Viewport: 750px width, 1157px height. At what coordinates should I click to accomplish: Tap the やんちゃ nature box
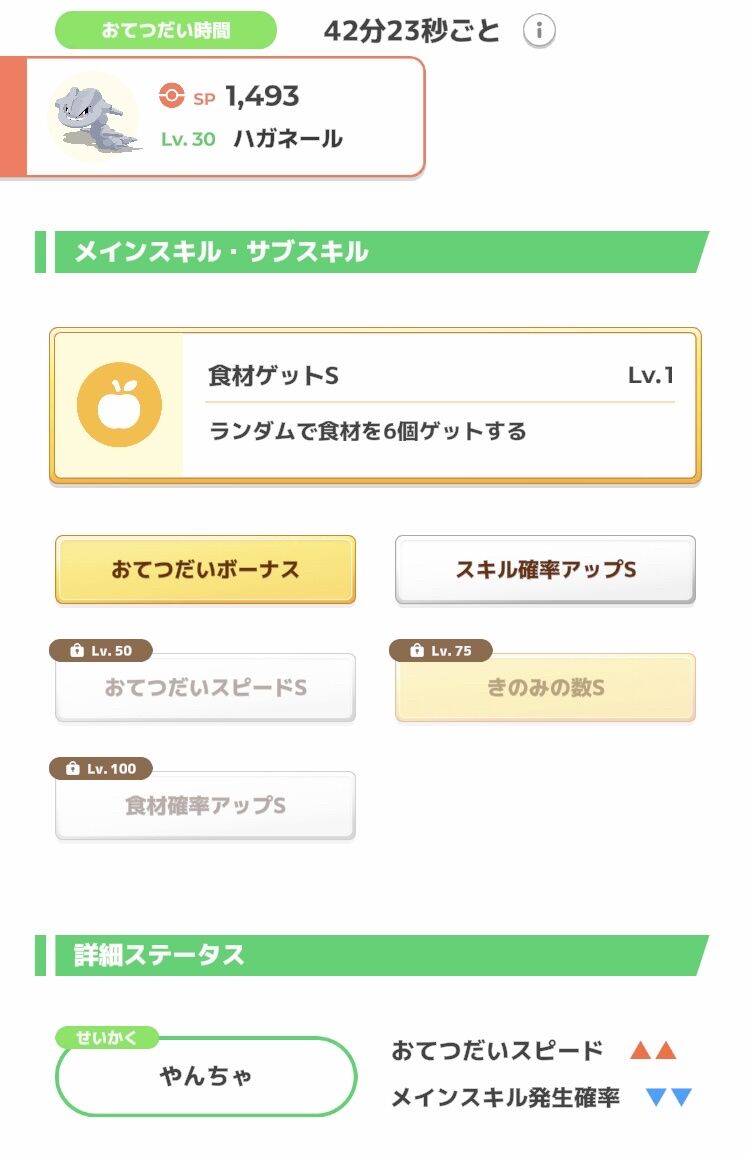click(206, 1076)
